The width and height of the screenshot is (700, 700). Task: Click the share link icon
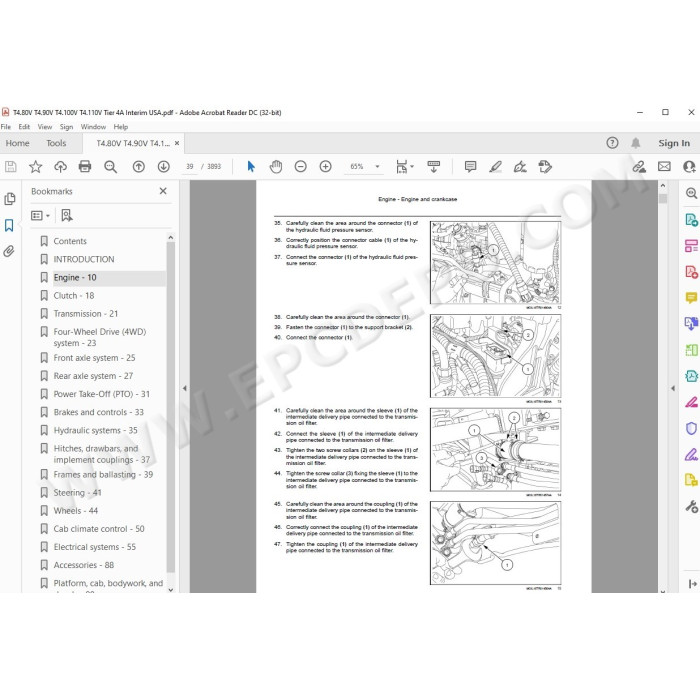pyautogui.click(x=639, y=167)
